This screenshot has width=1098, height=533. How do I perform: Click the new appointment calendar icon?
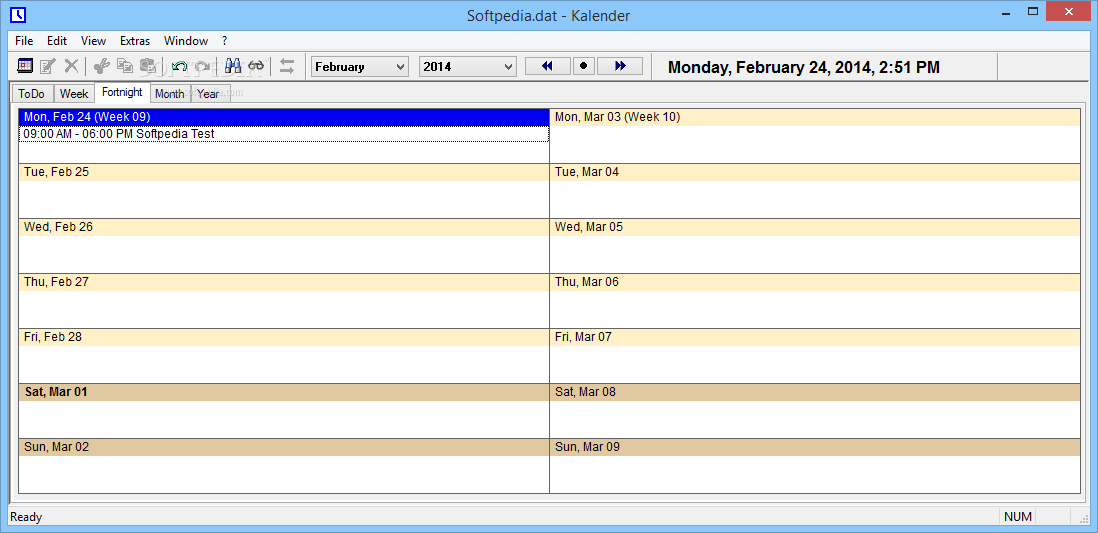click(x=25, y=66)
